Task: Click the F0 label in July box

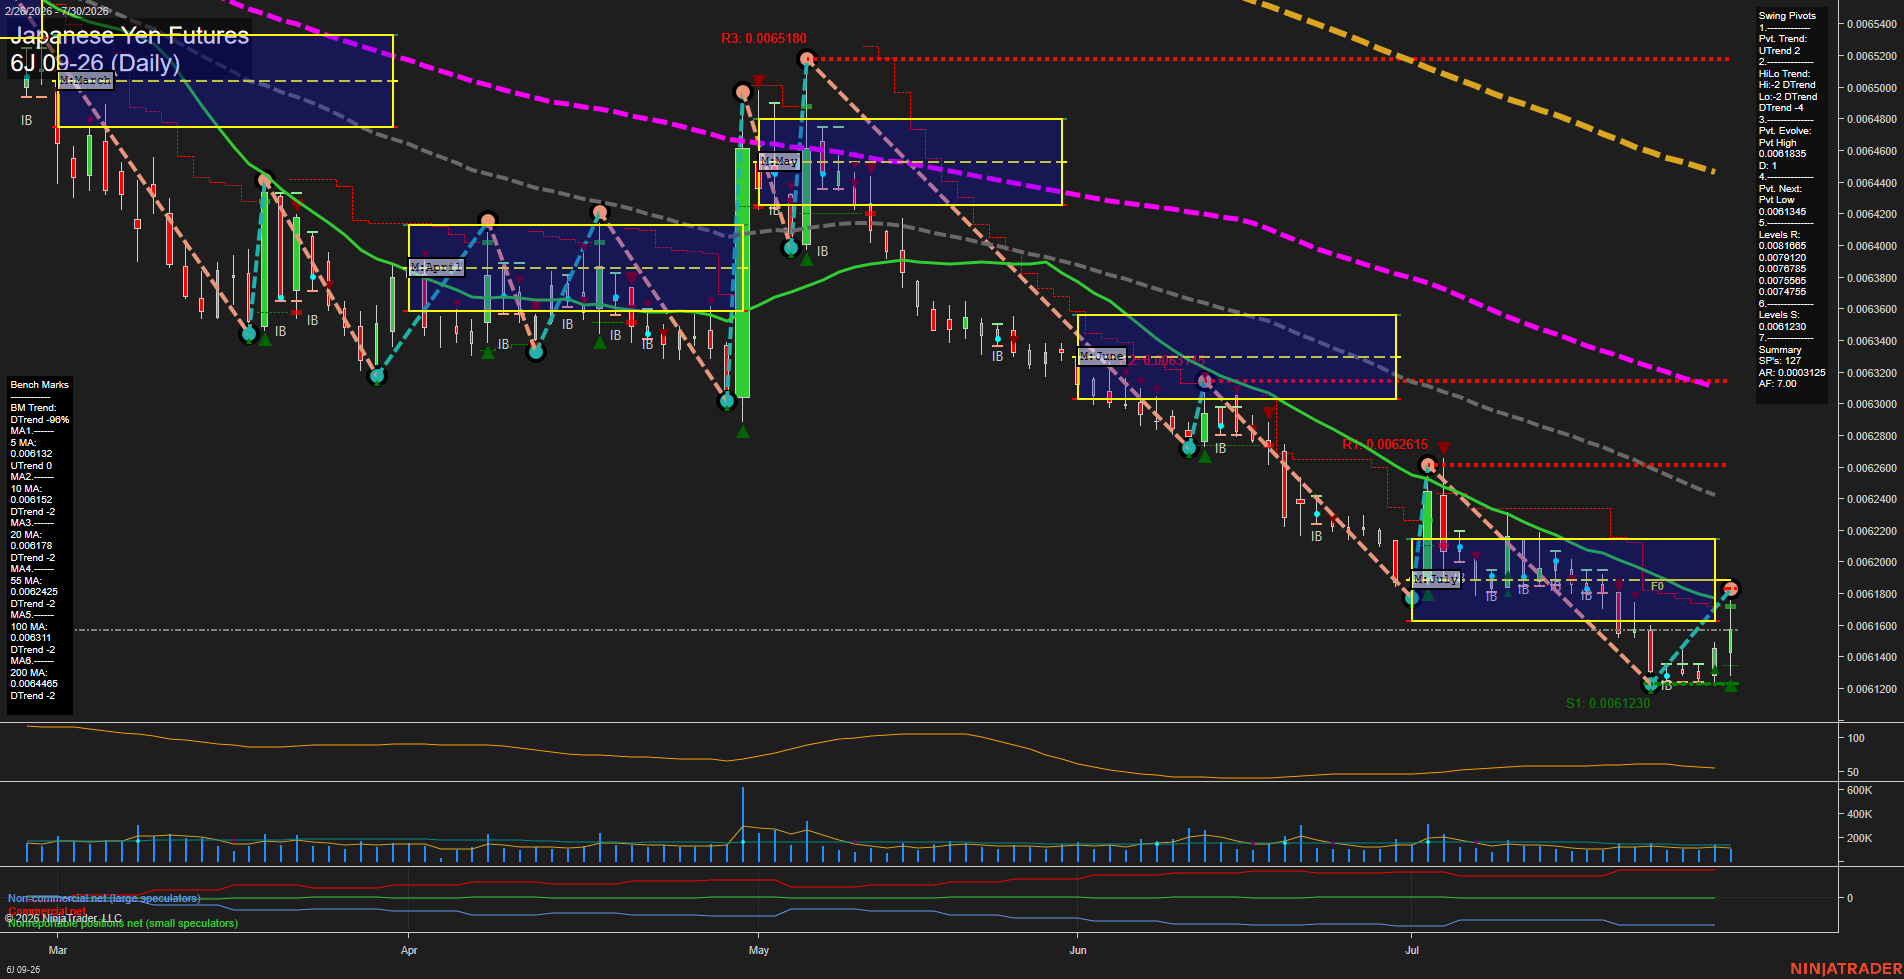Action: (1657, 587)
